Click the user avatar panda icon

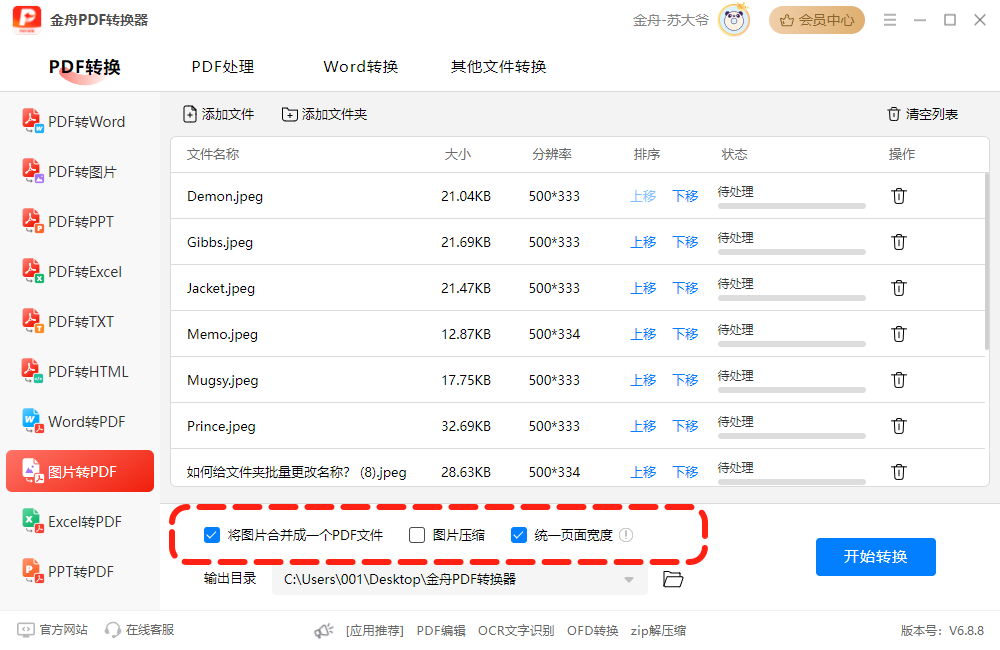click(734, 20)
